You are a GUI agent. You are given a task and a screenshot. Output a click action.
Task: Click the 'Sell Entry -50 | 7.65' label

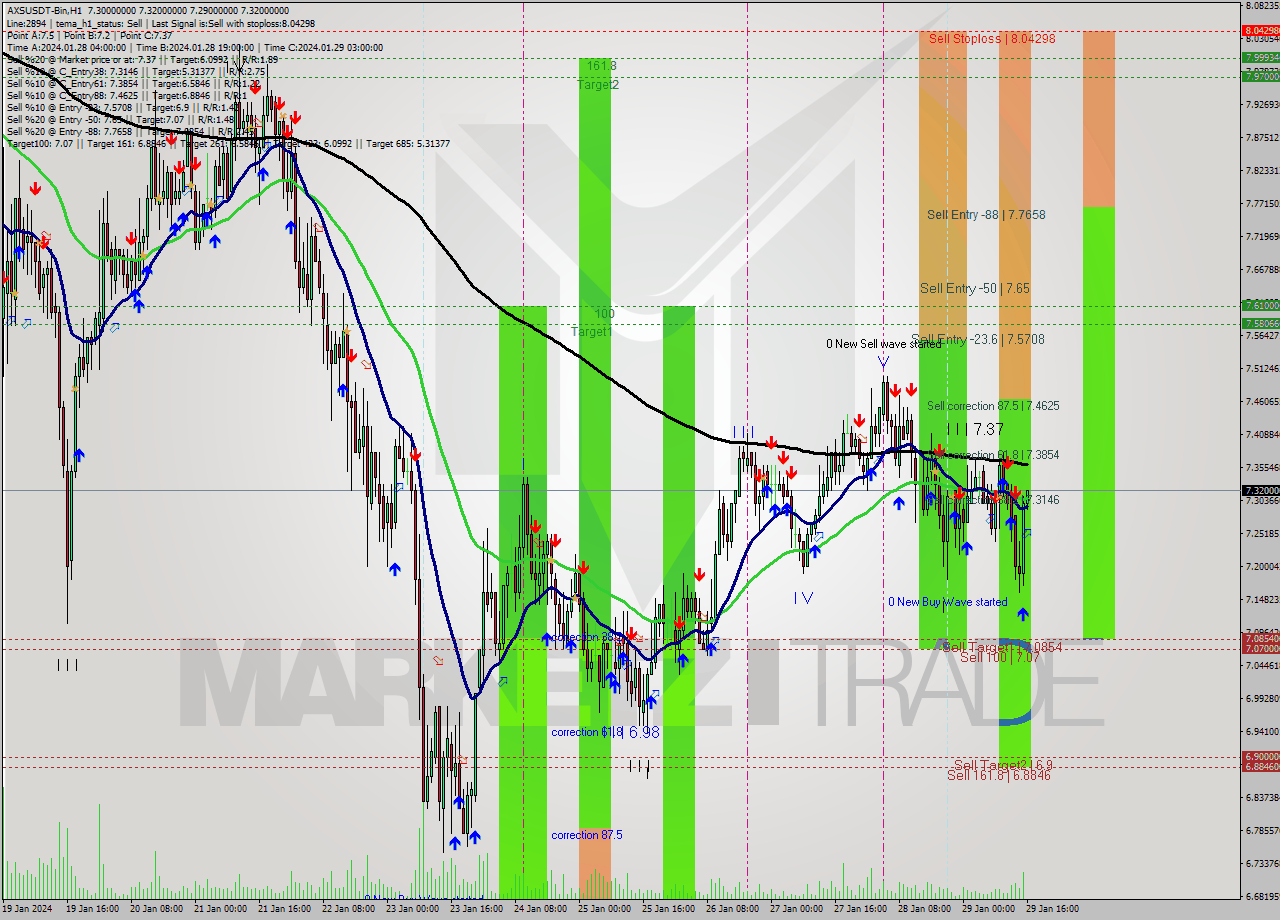click(x=975, y=288)
